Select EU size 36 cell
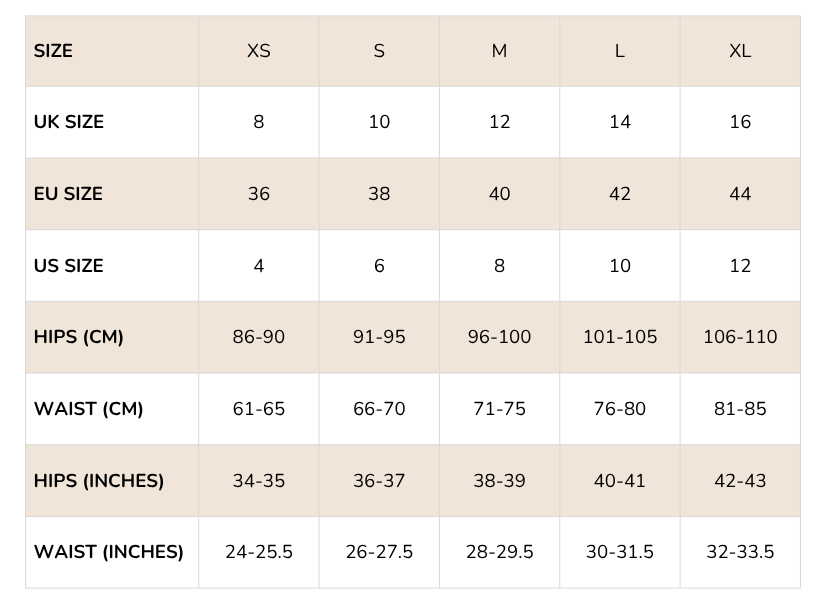 pos(258,194)
